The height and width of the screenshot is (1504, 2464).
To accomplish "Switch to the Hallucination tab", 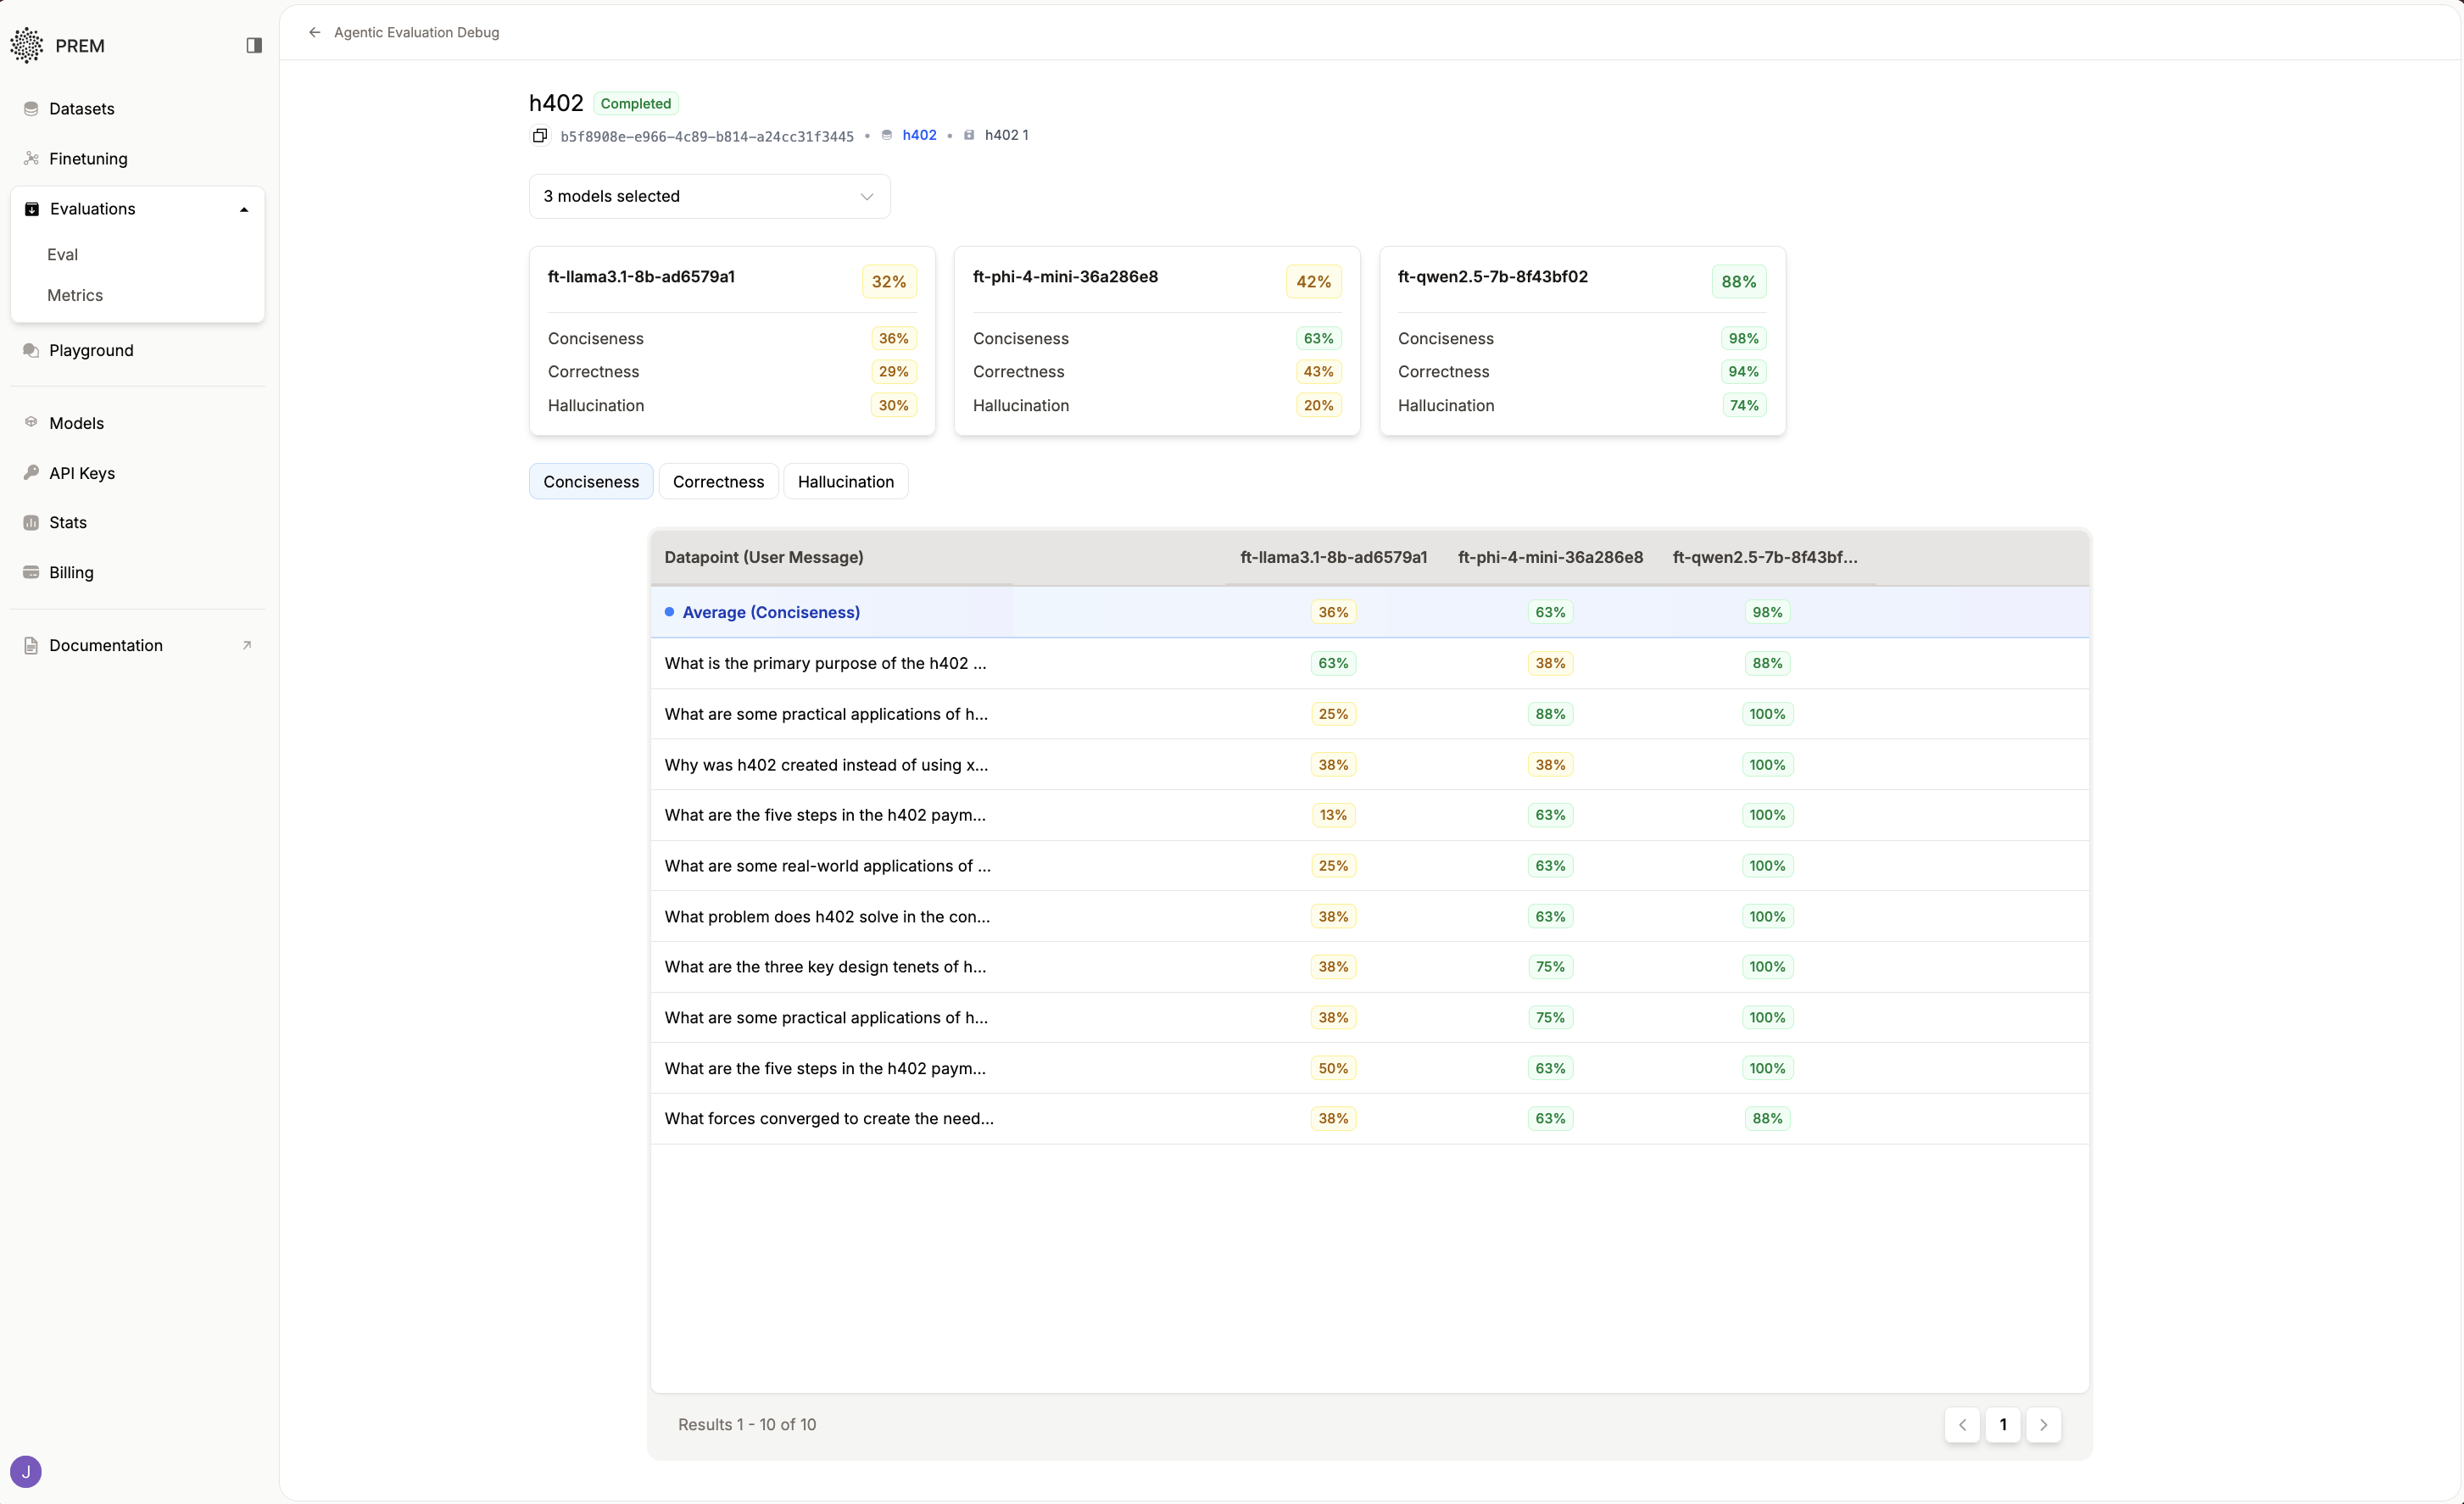I will pos(846,482).
